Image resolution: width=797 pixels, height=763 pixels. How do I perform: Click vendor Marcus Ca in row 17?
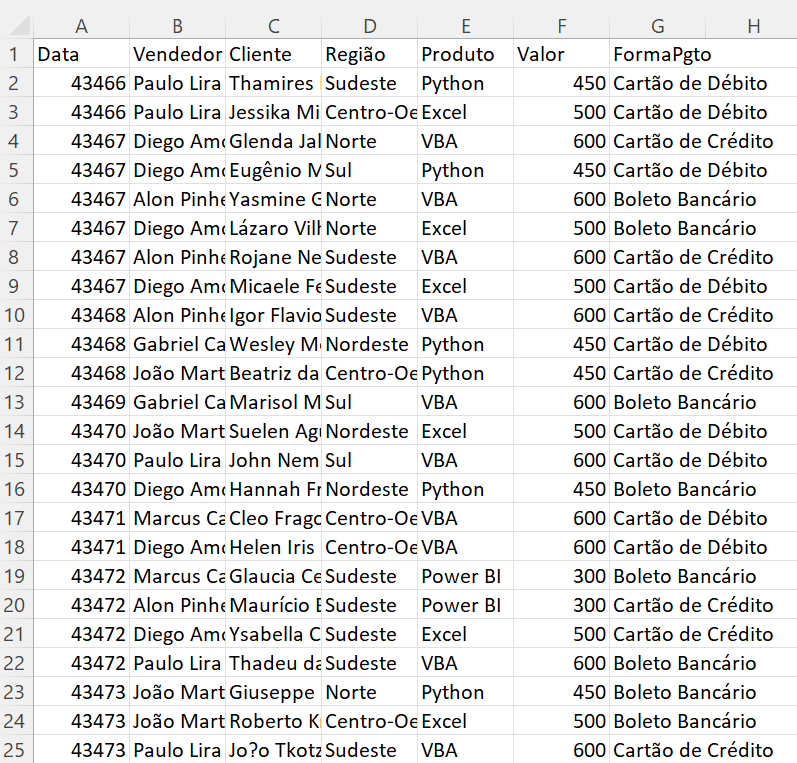[x=177, y=518]
